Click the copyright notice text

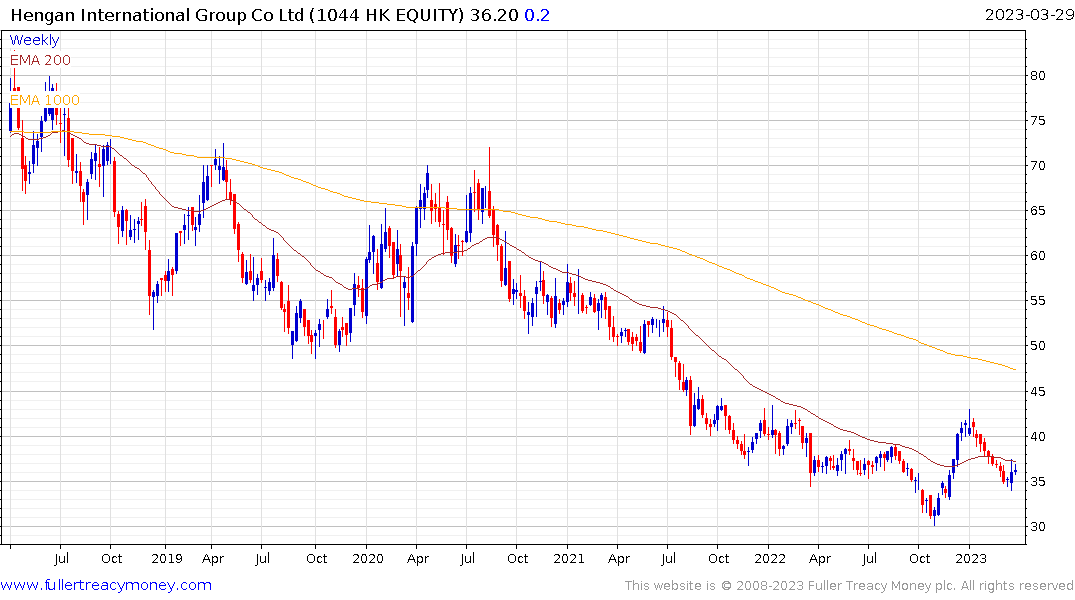[x=849, y=586]
